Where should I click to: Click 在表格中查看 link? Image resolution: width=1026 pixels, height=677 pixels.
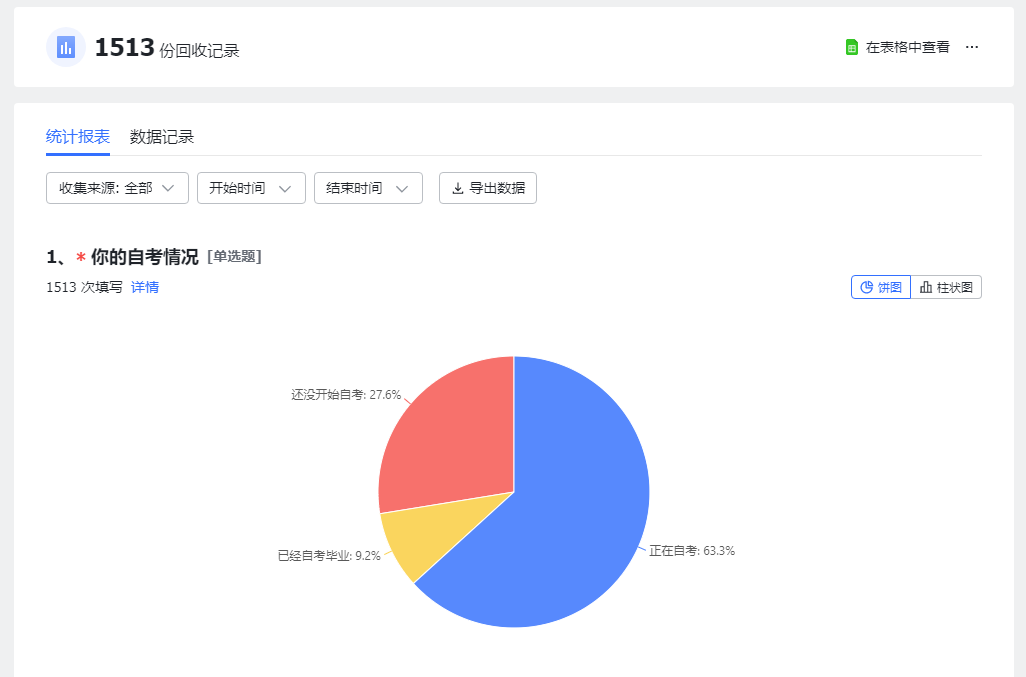[907, 47]
